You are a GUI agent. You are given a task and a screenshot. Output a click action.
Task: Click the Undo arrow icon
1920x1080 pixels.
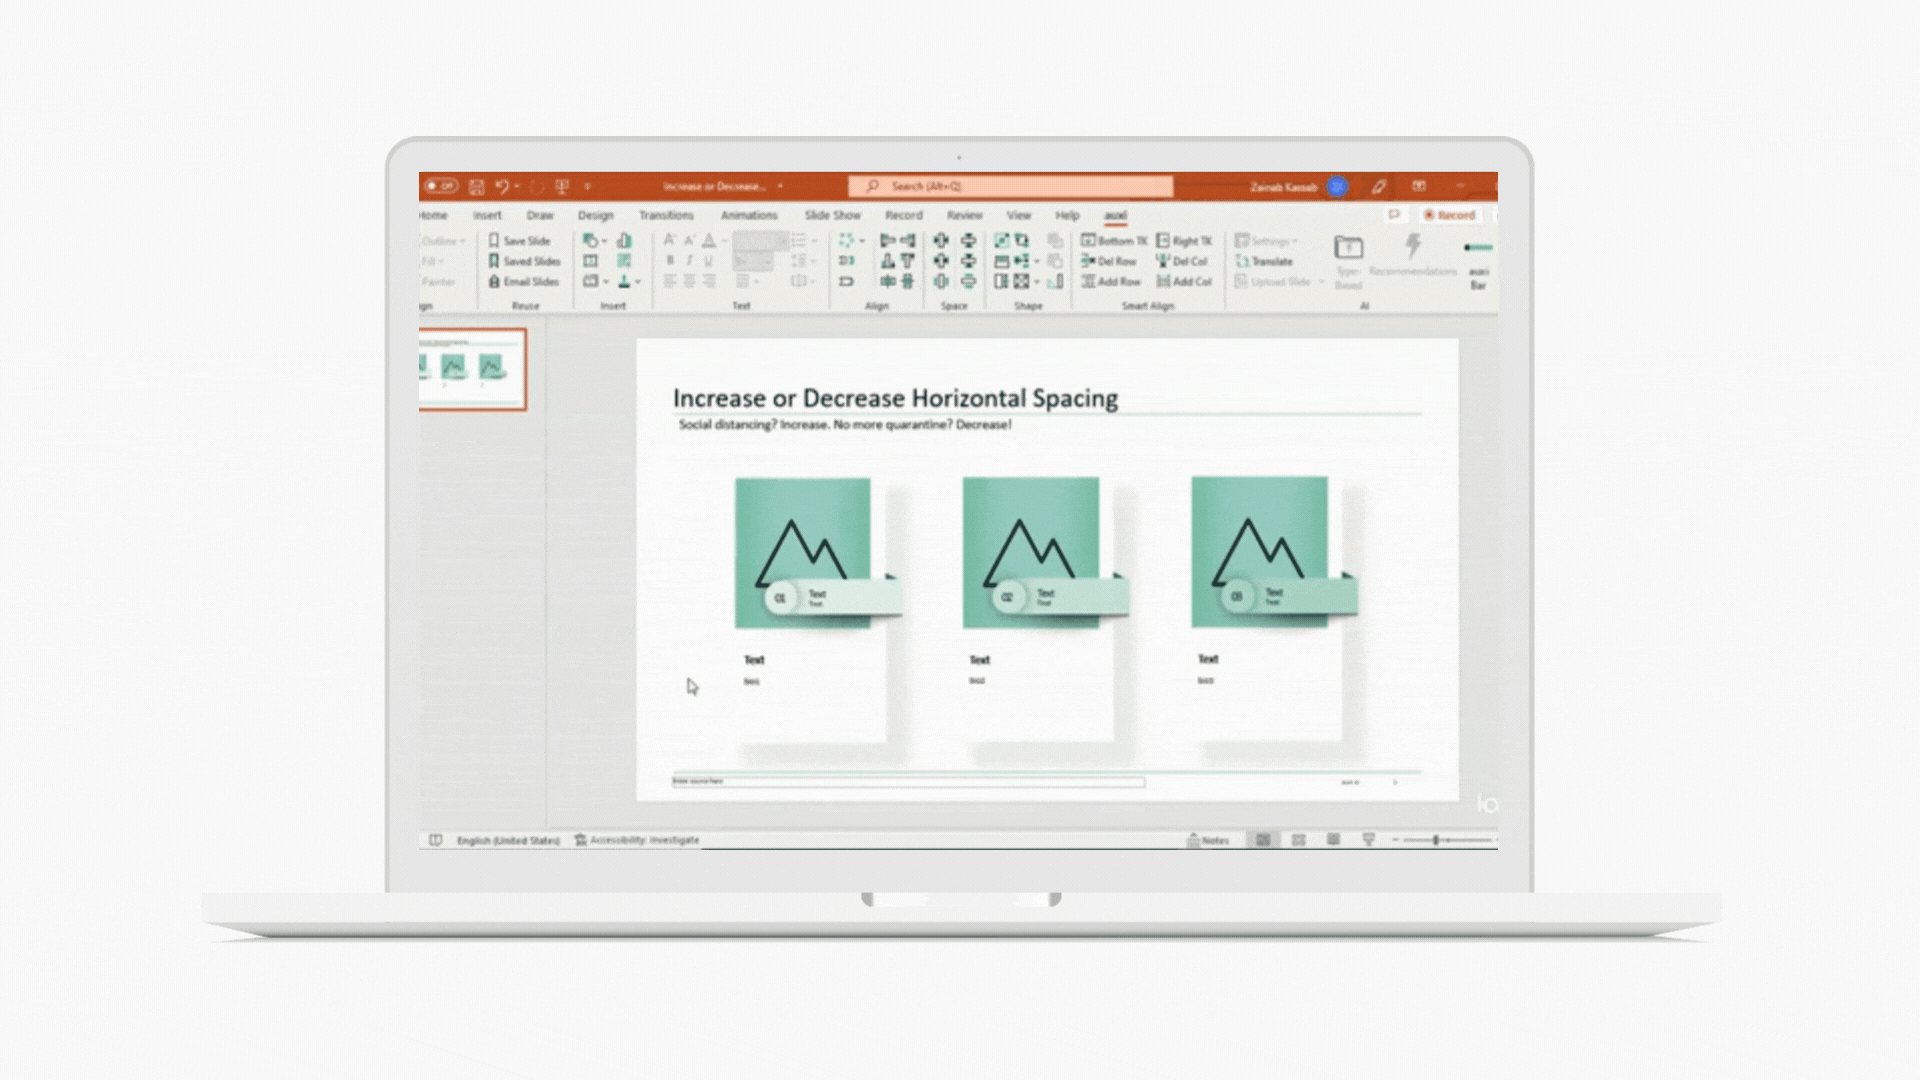[501, 186]
